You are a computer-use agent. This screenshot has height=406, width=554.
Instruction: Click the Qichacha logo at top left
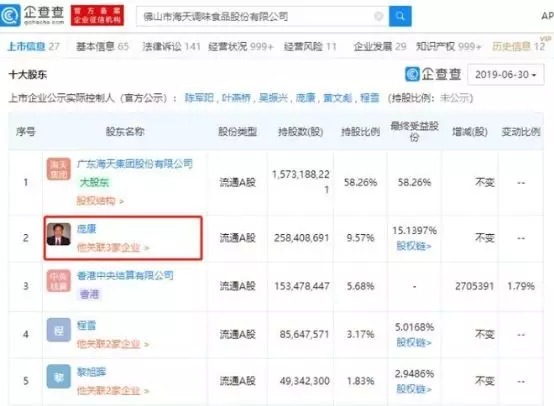(x=33, y=16)
